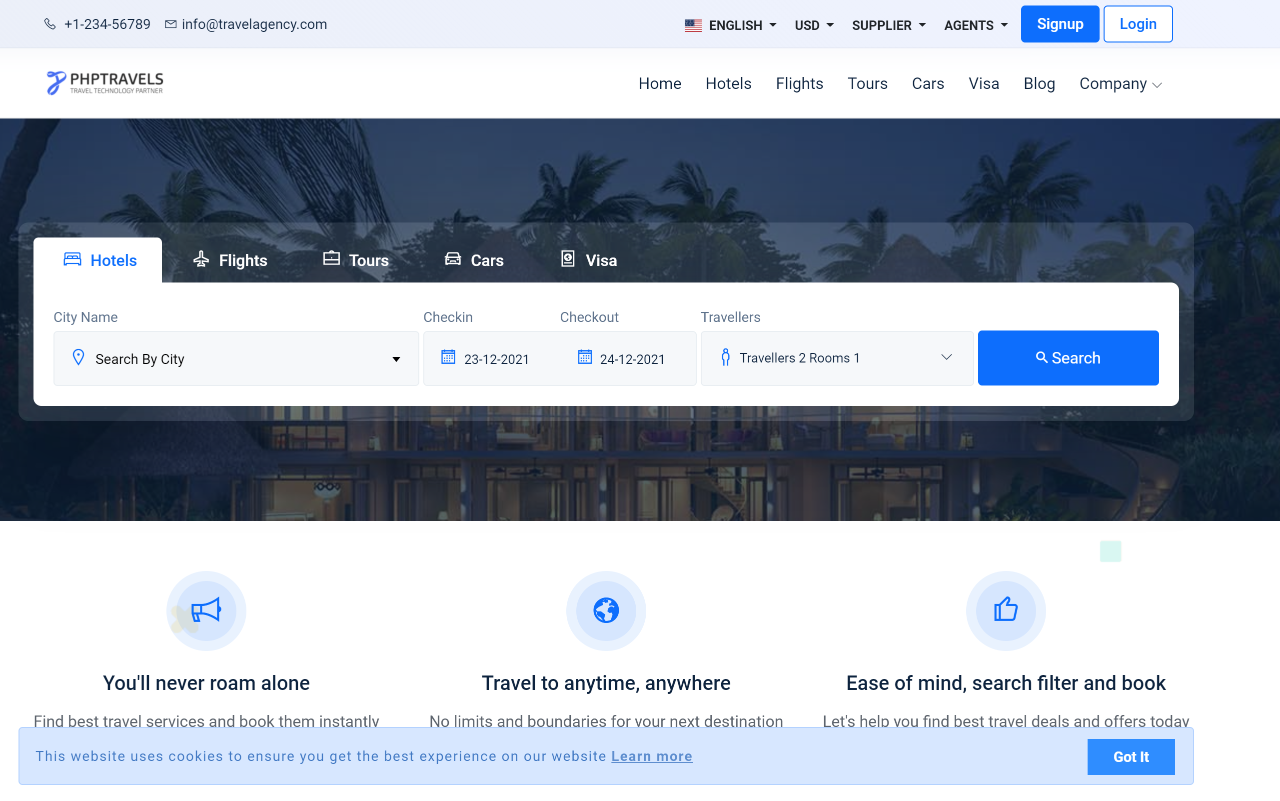Click the megaphone feature icon
The width and height of the screenshot is (1280, 801).
tap(206, 610)
